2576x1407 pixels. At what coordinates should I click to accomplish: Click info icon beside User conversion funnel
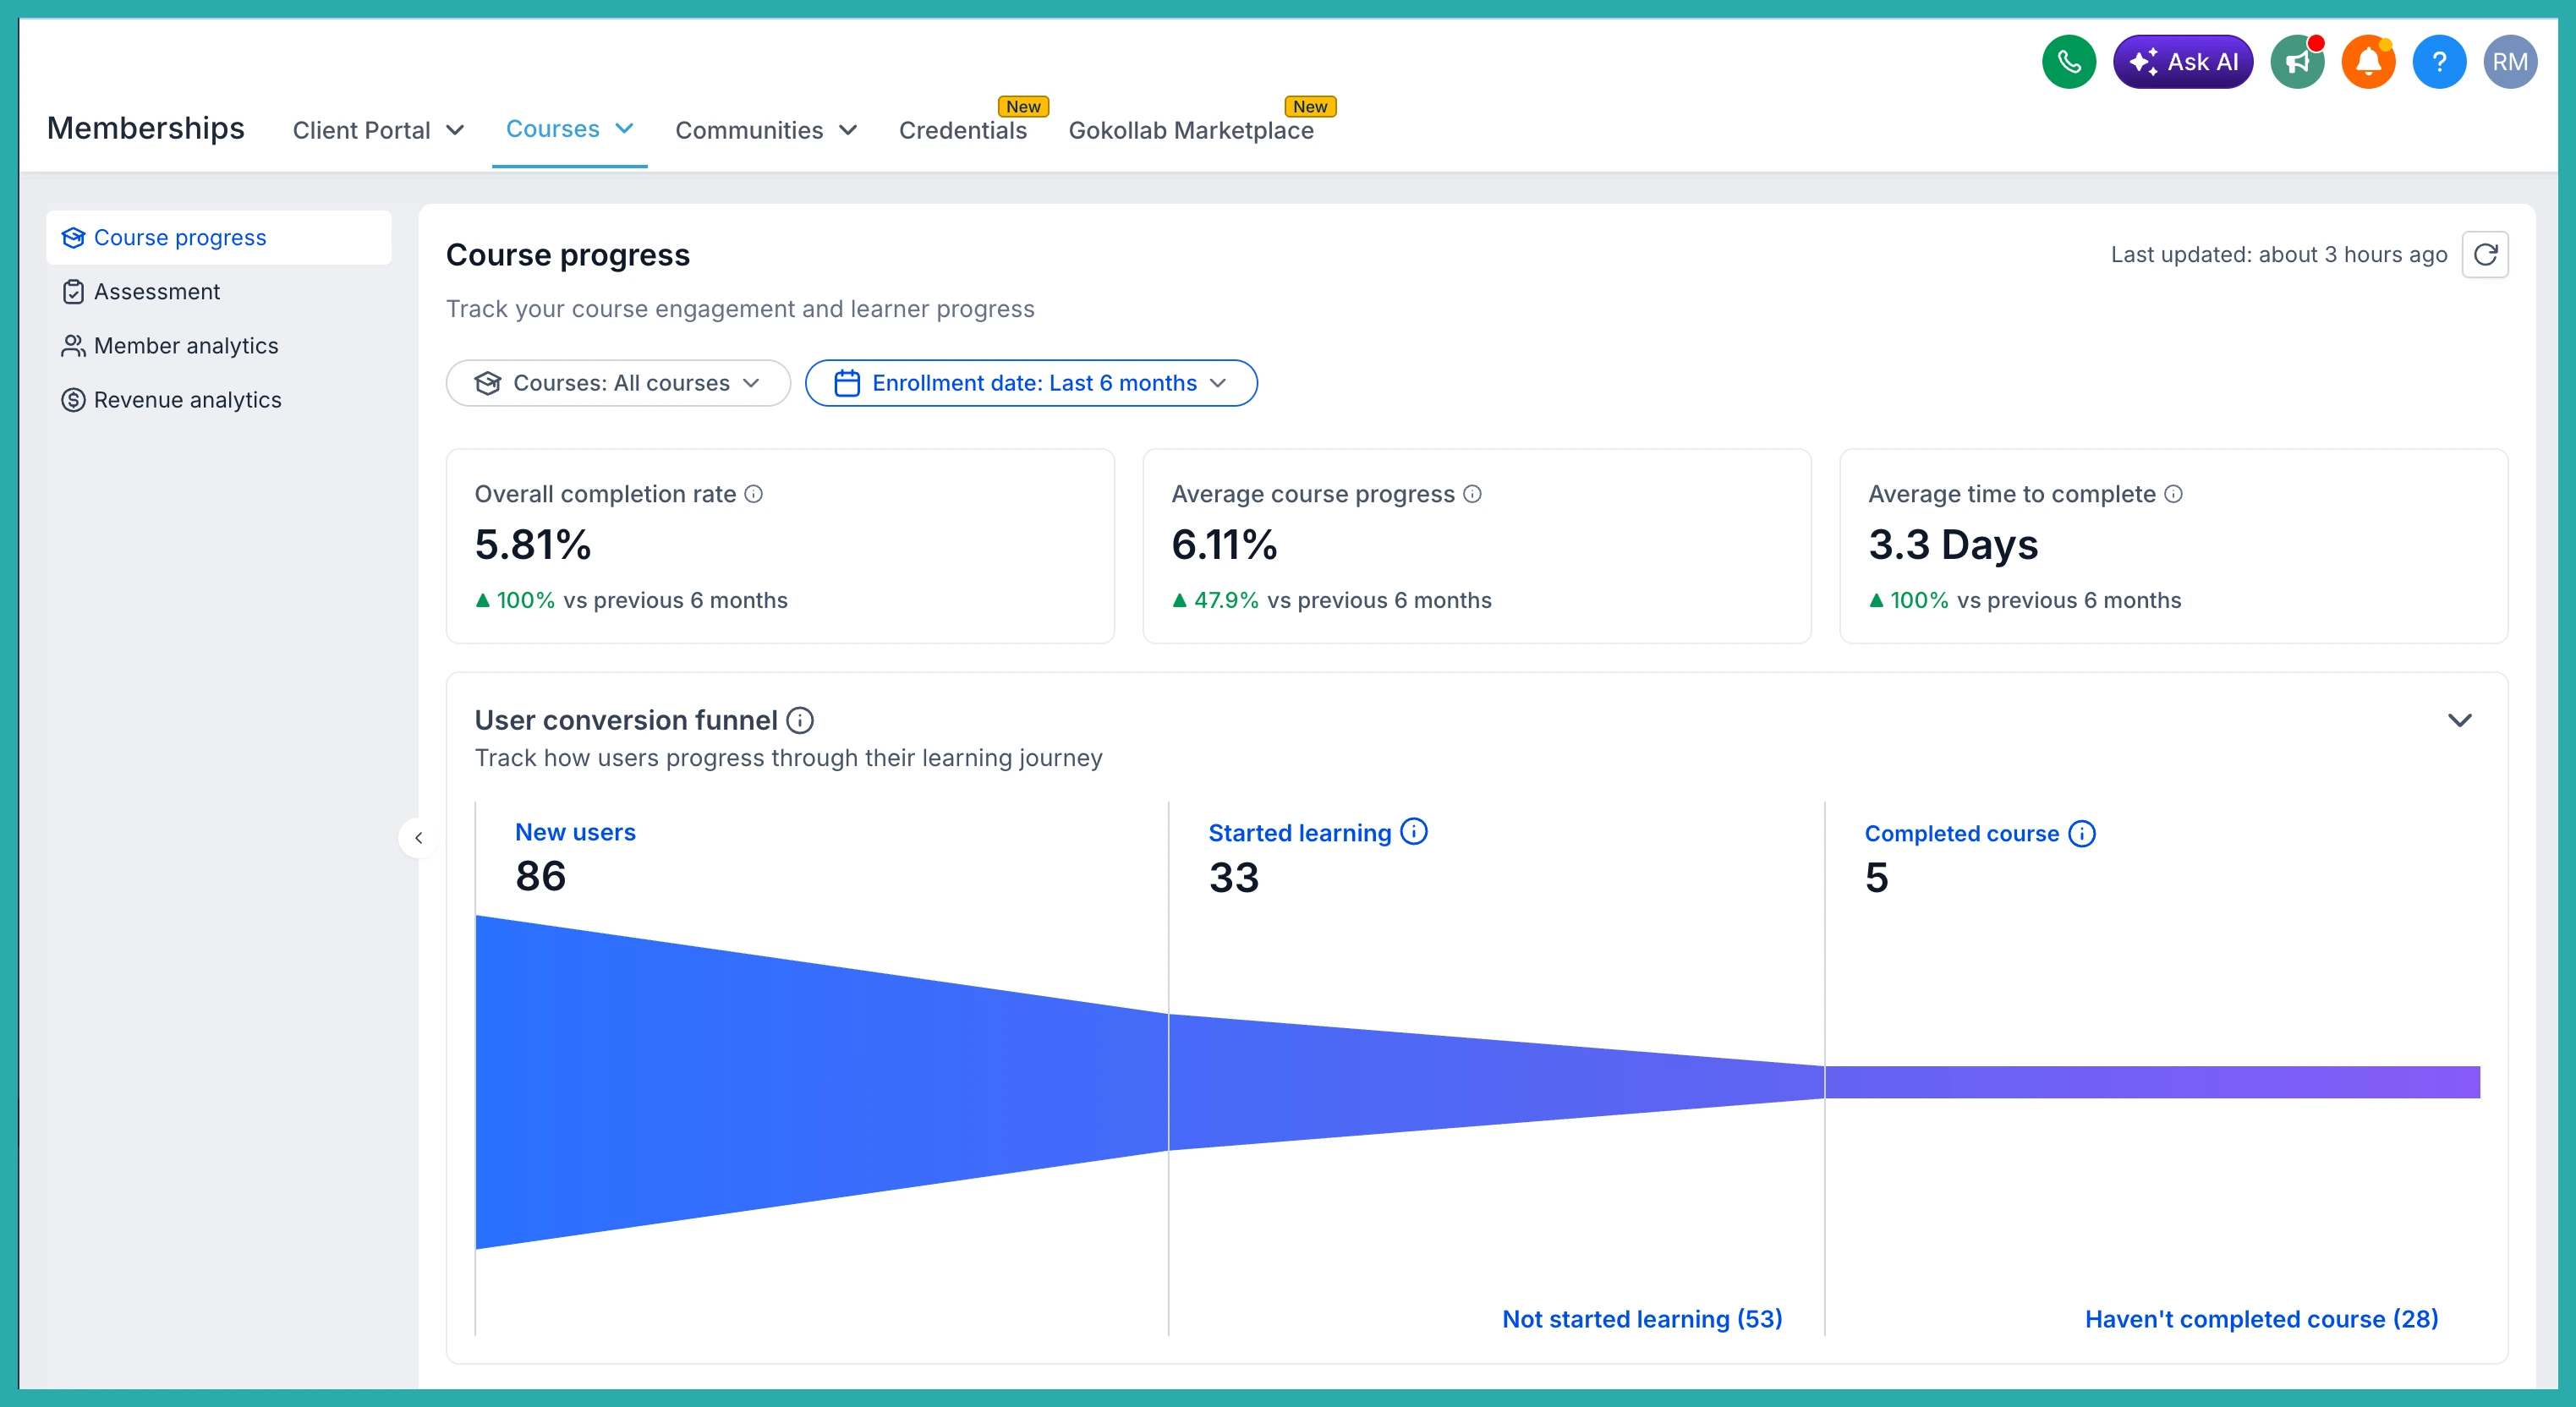[x=800, y=720]
